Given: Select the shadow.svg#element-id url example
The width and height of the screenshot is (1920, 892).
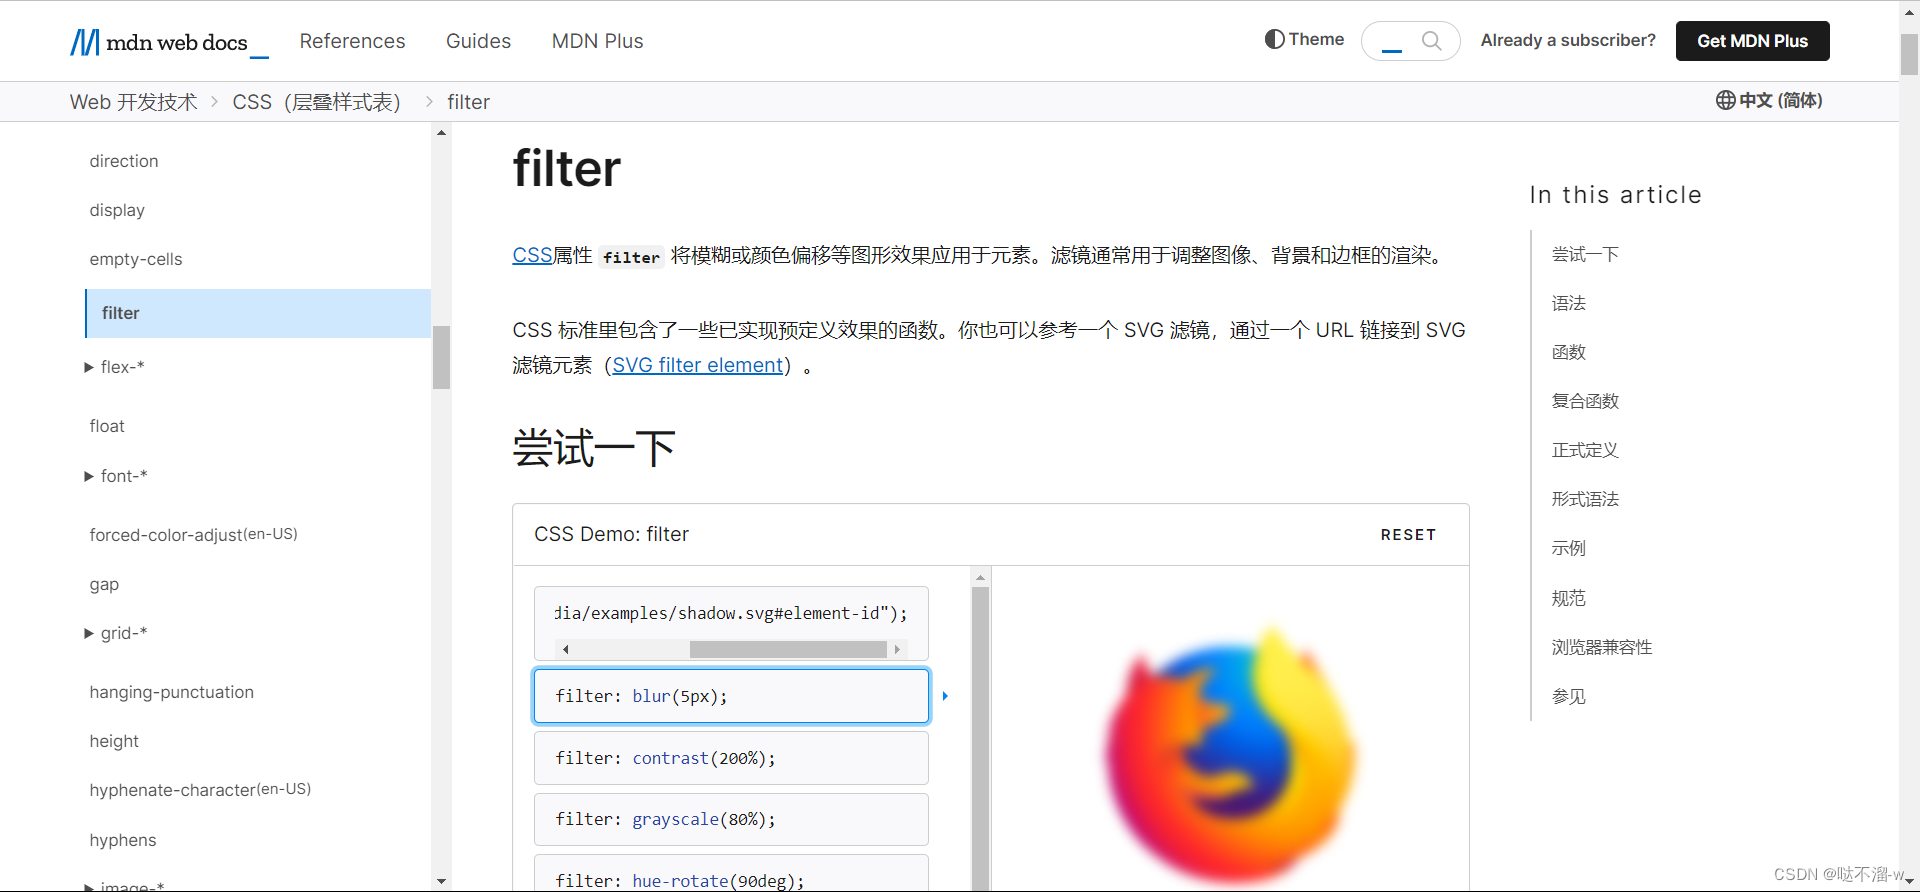Looking at the screenshot, I should click(731, 623).
